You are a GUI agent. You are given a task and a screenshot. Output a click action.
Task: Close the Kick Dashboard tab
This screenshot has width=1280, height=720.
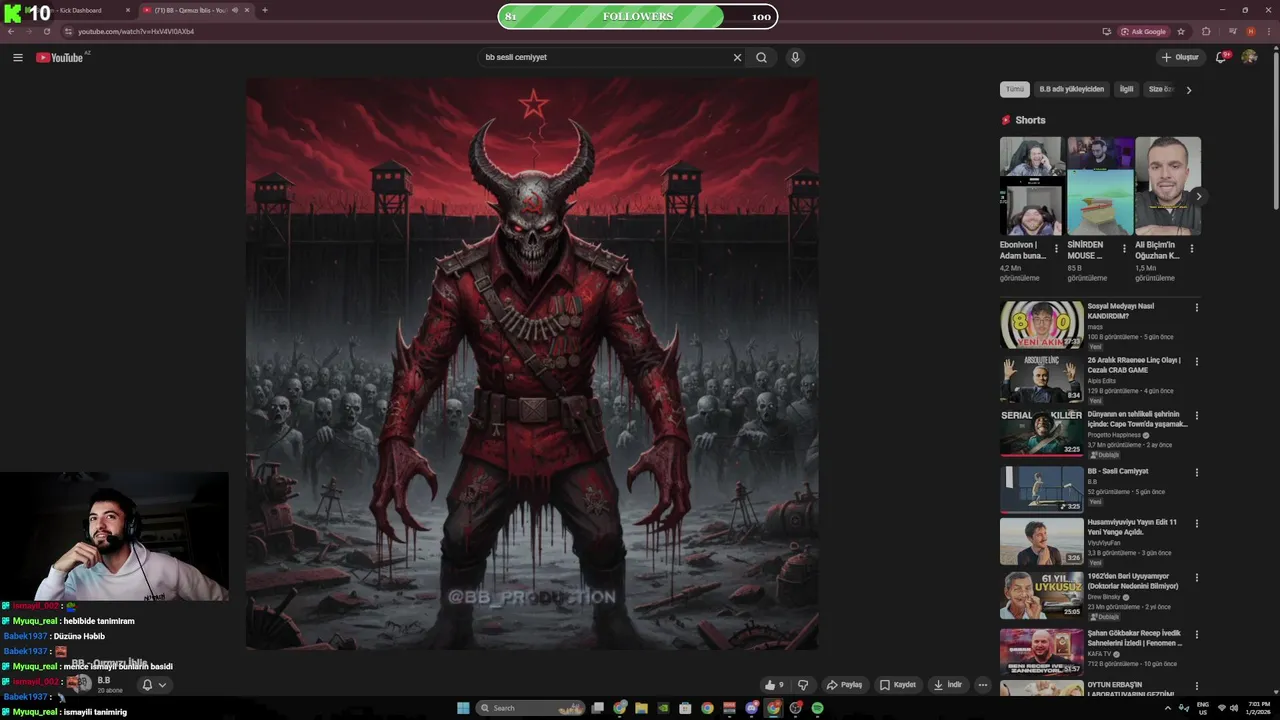pos(127,10)
